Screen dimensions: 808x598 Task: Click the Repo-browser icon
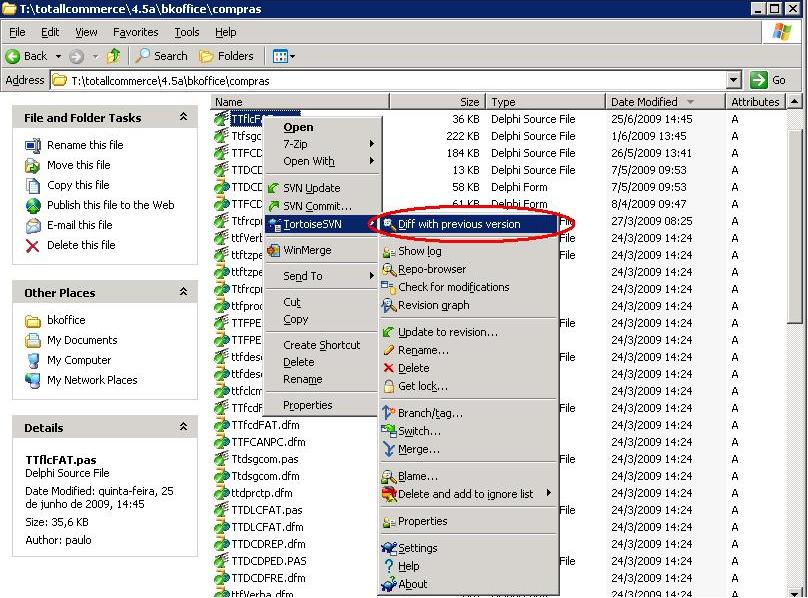click(x=389, y=269)
